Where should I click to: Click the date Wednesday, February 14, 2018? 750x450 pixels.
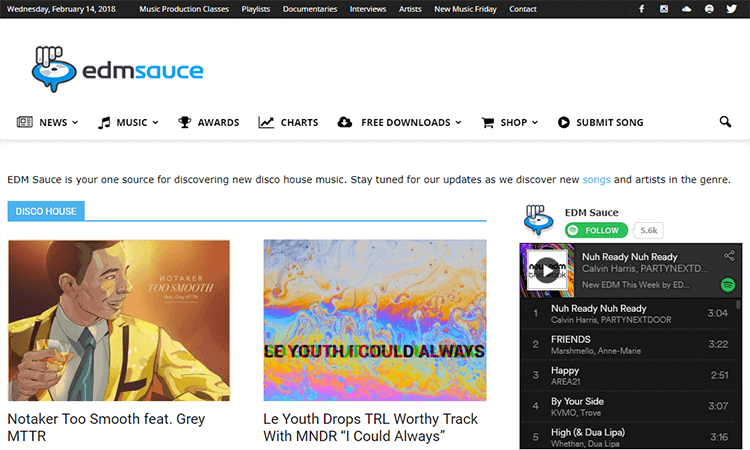pyautogui.click(x=61, y=9)
